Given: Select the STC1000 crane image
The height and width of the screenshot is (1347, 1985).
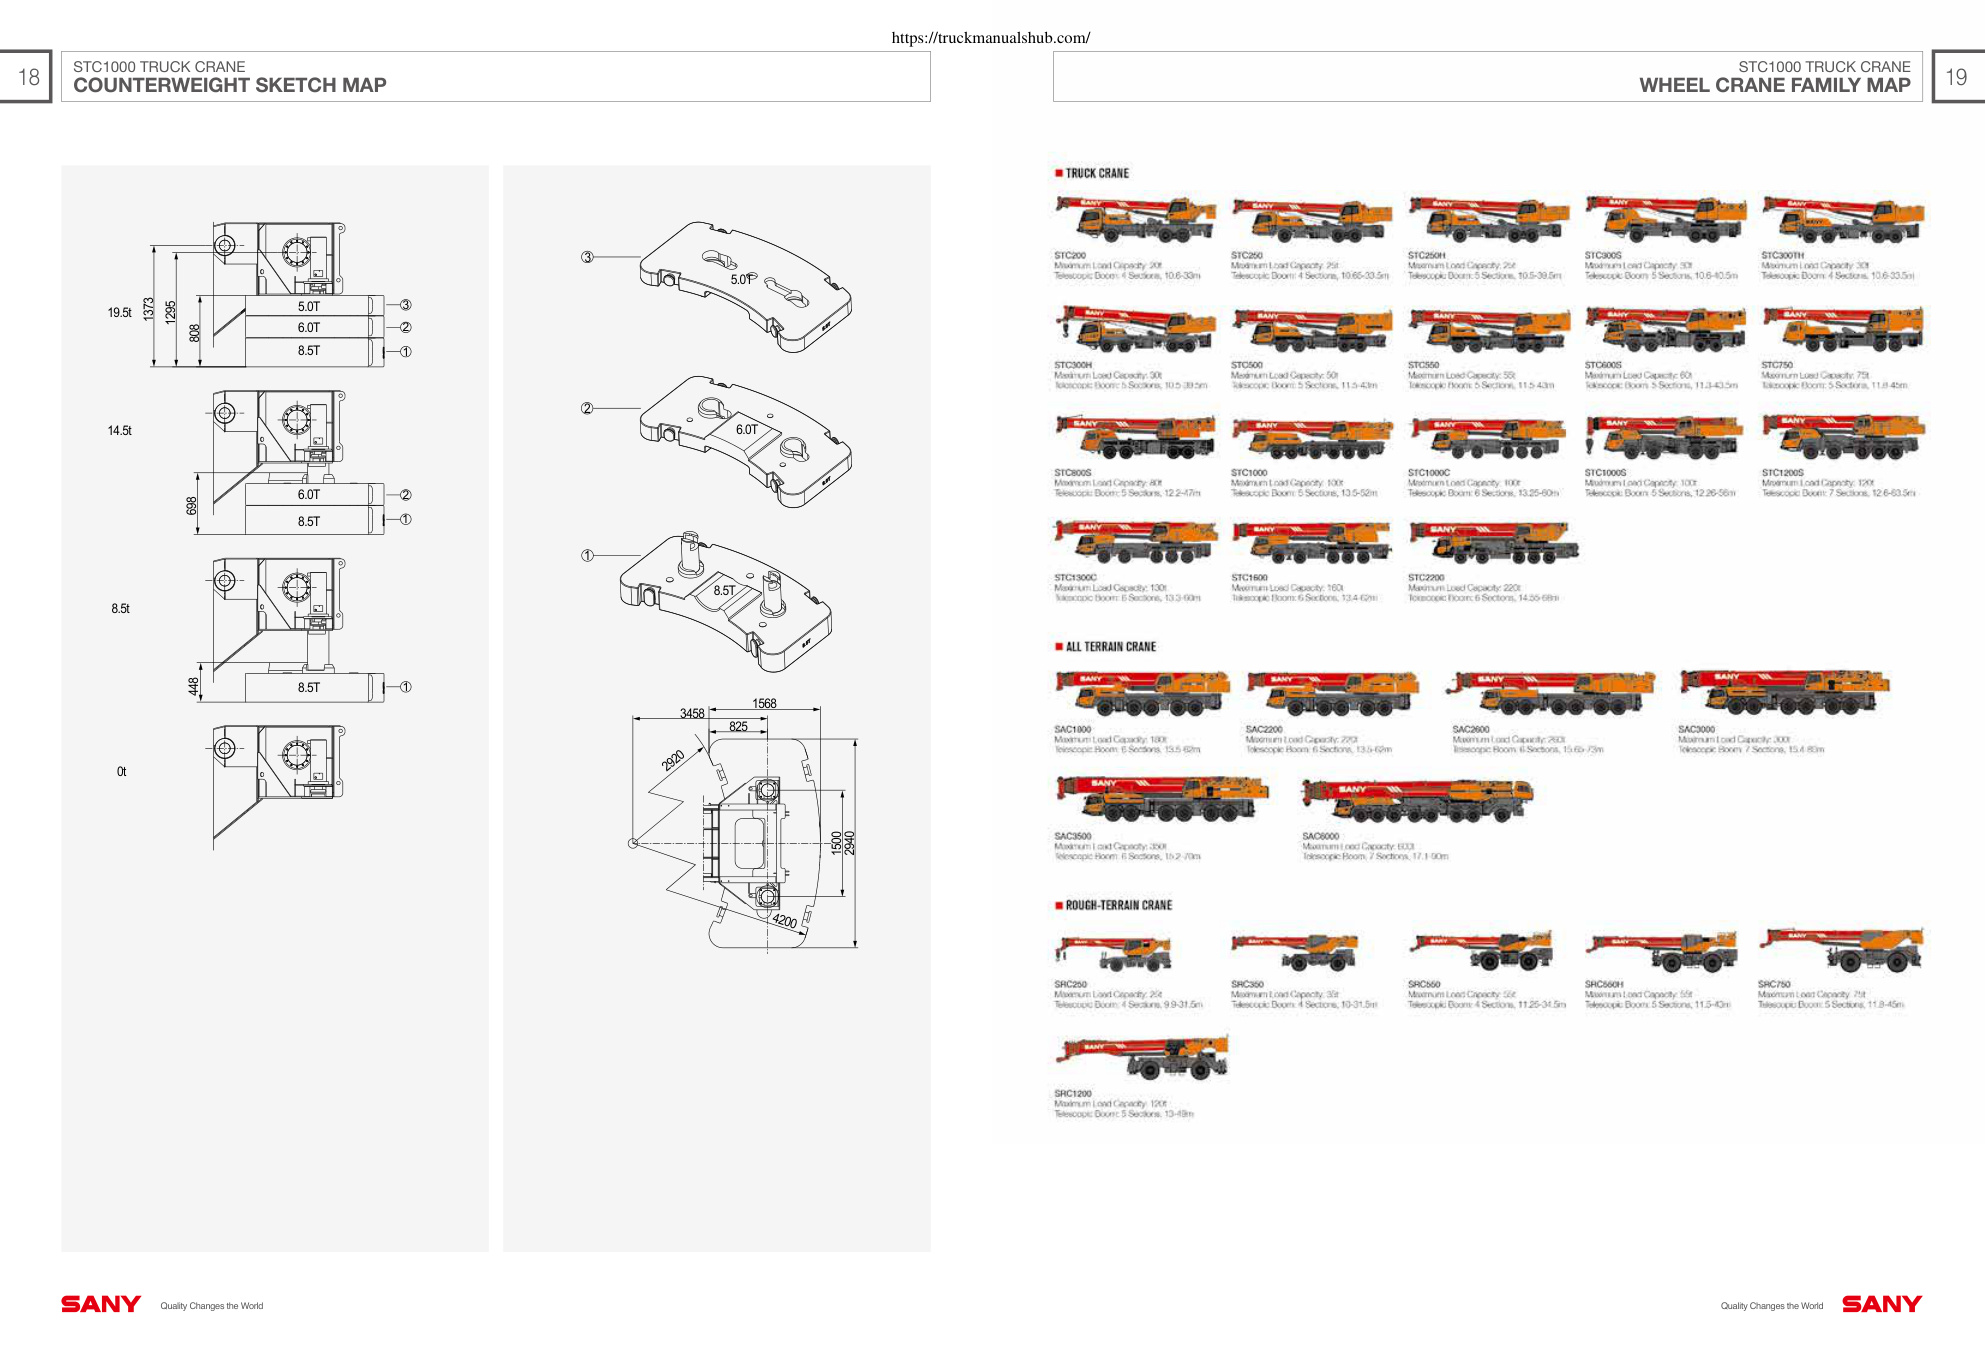Looking at the screenshot, I should [1312, 438].
